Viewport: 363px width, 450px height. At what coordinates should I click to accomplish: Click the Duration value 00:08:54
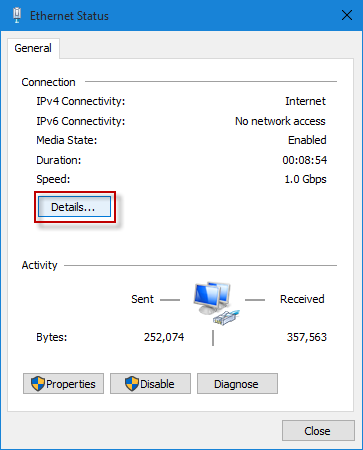click(305, 160)
